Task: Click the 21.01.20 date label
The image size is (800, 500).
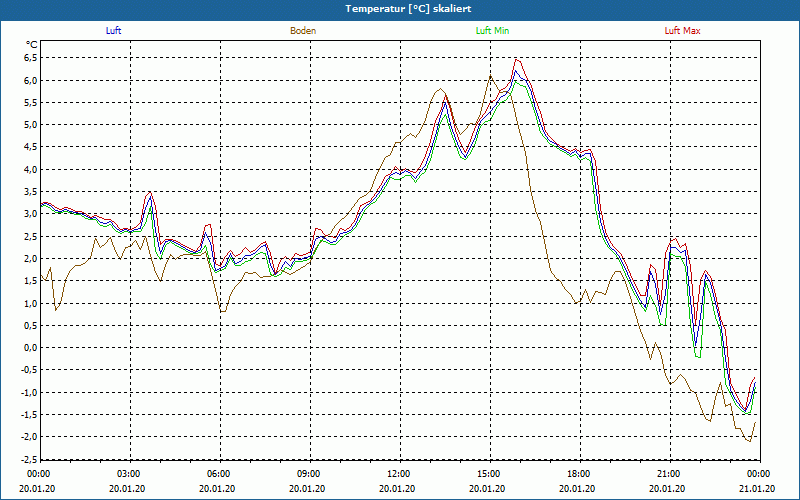Action: coord(758,488)
